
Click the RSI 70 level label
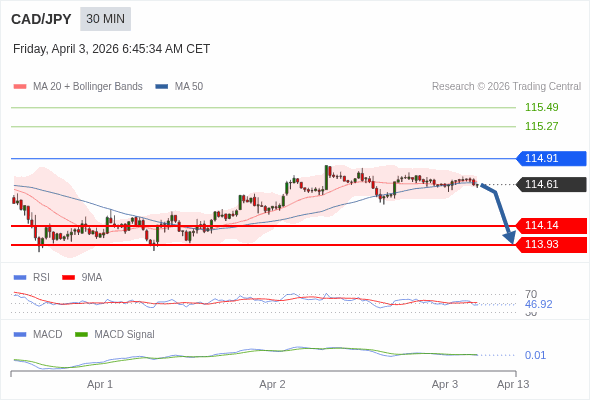(x=531, y=294)
